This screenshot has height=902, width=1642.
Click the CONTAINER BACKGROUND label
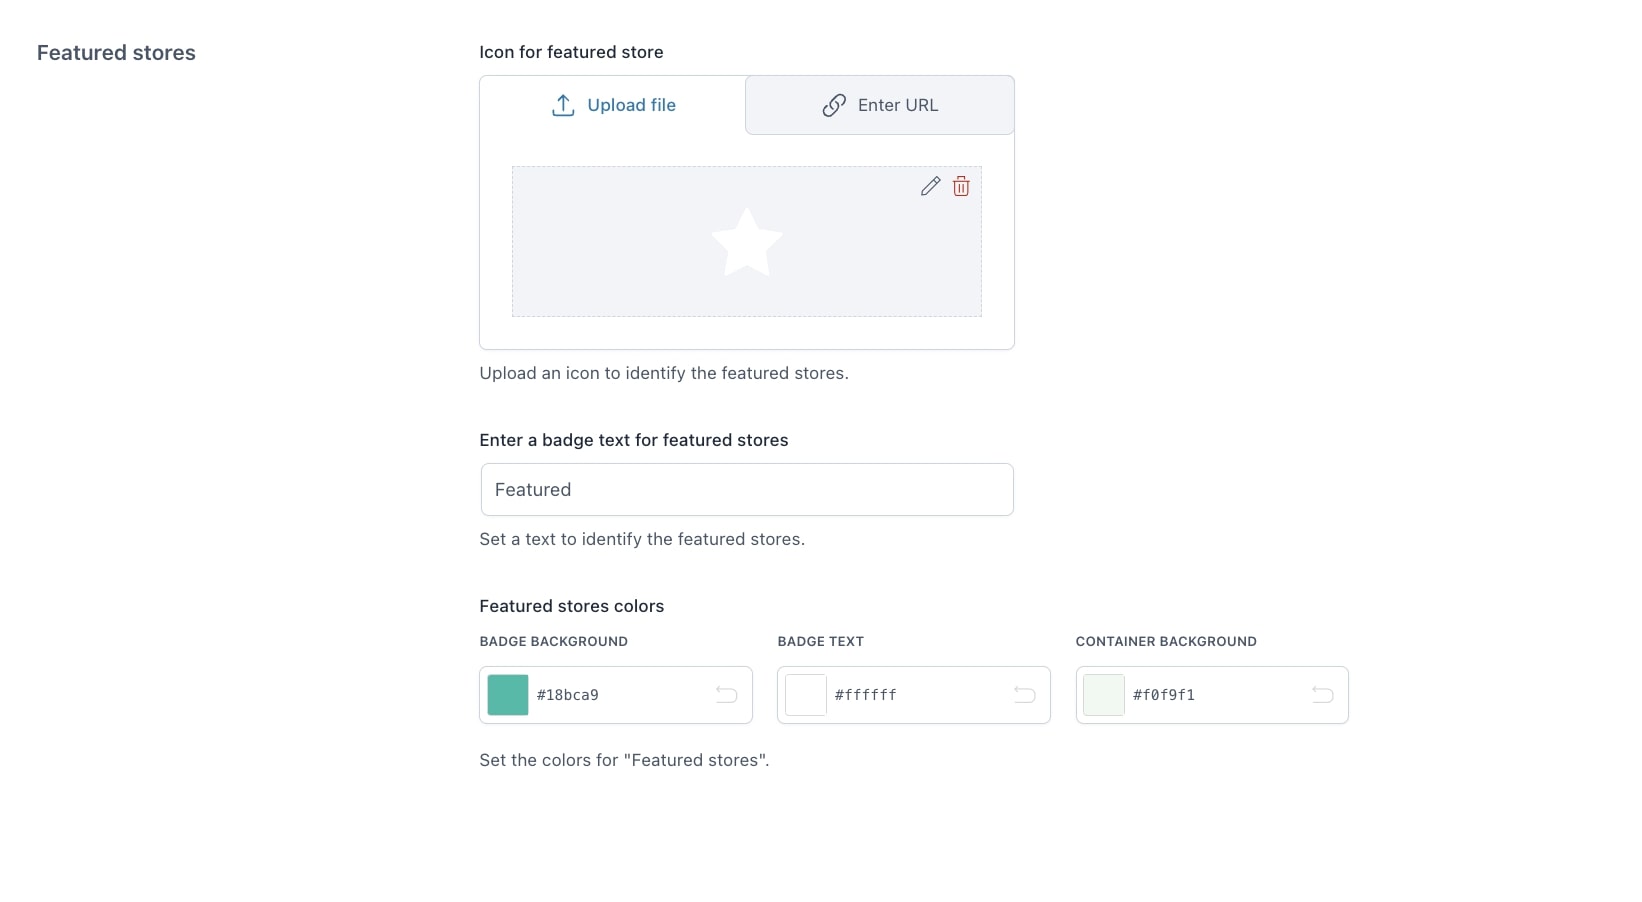point(1166,641)
